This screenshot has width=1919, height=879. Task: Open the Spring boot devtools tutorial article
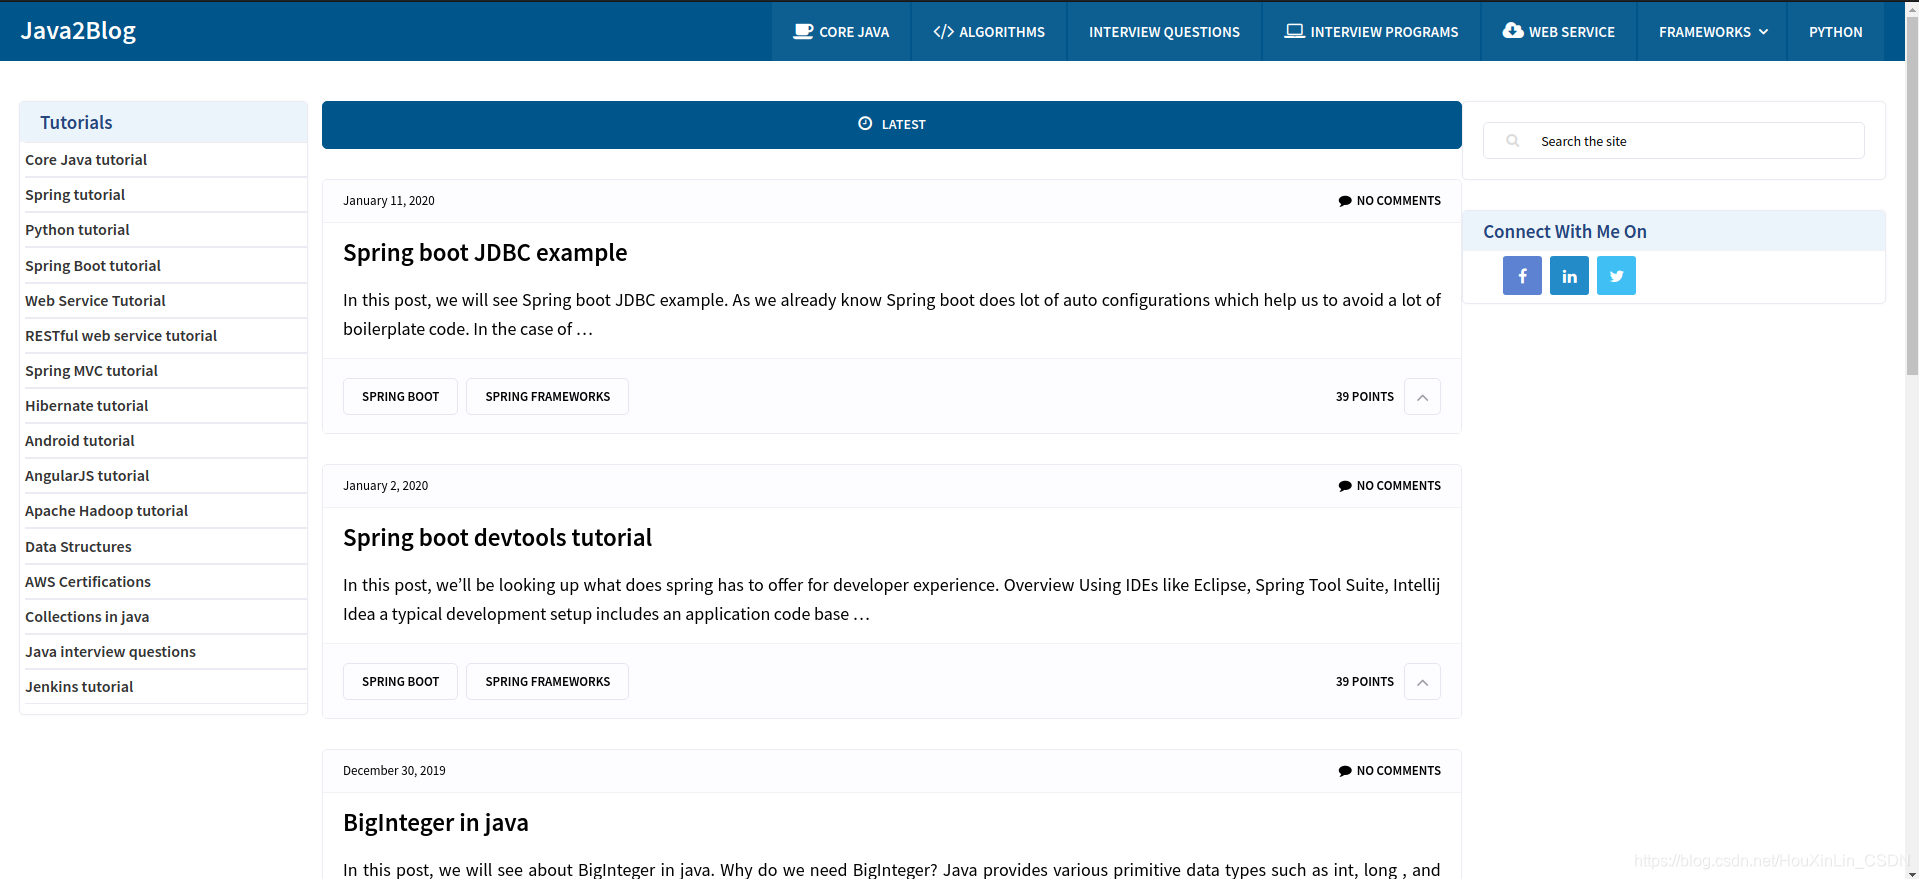[x=497, y=538]
